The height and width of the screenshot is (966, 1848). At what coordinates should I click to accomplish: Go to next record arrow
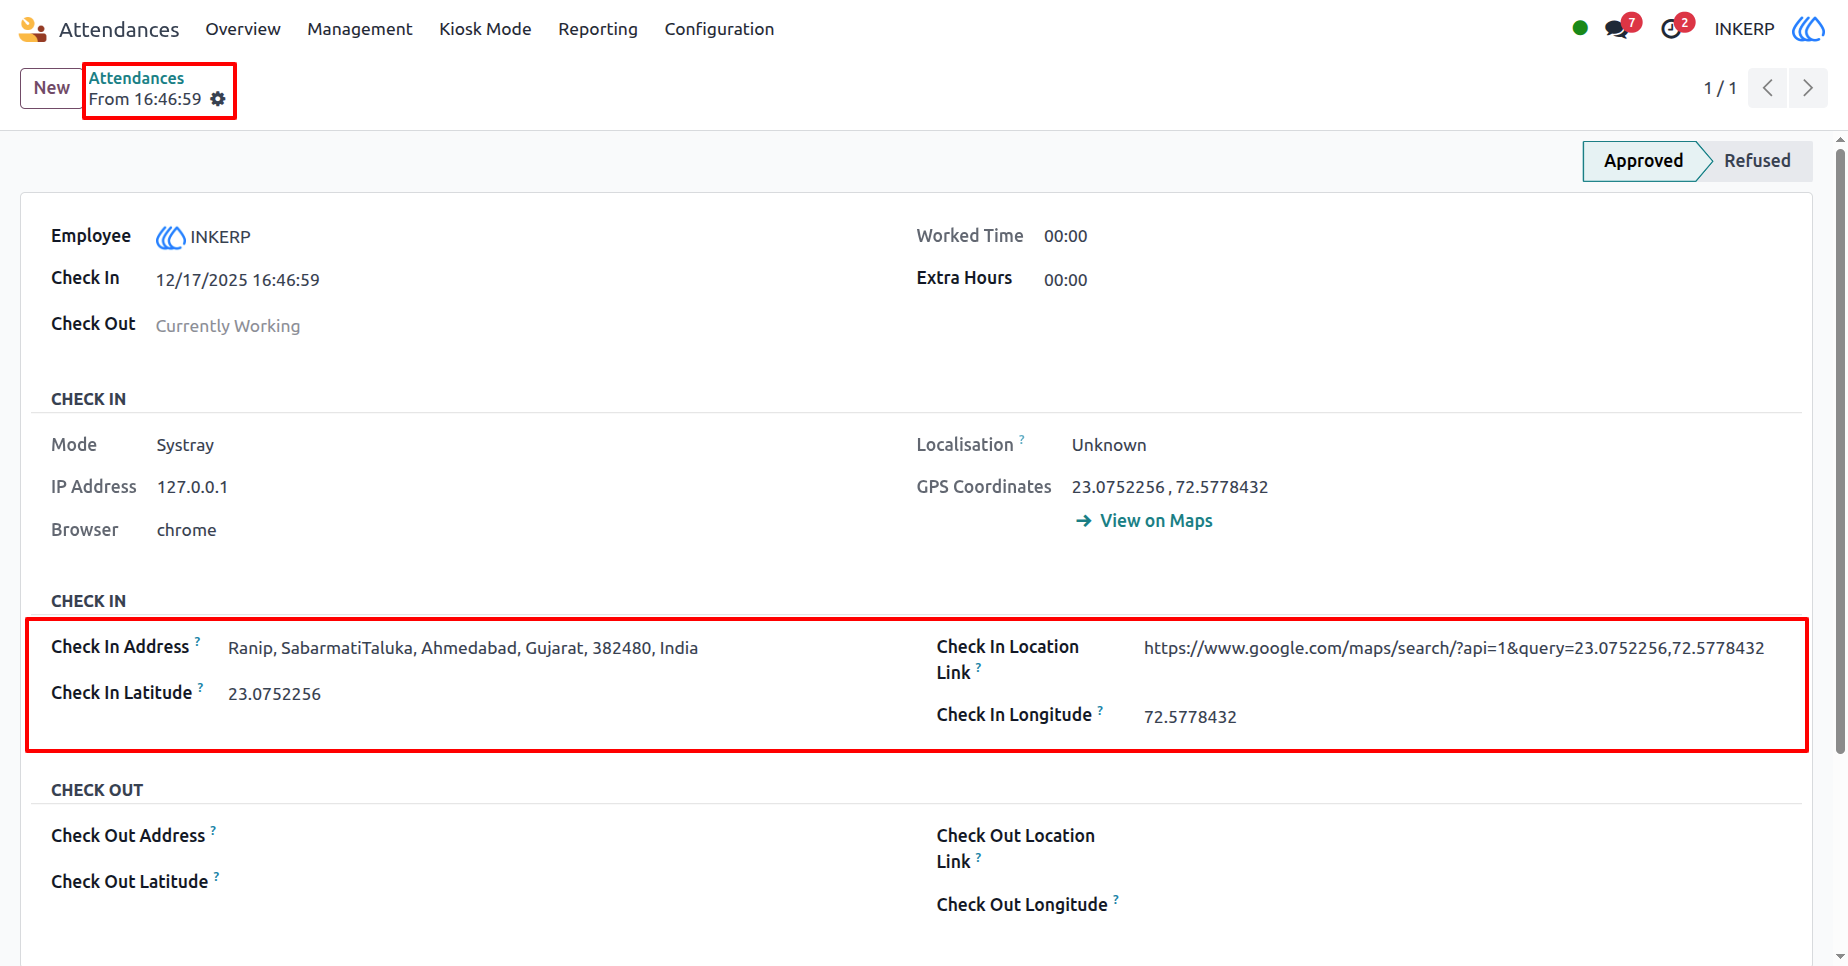click(1808, 88)
